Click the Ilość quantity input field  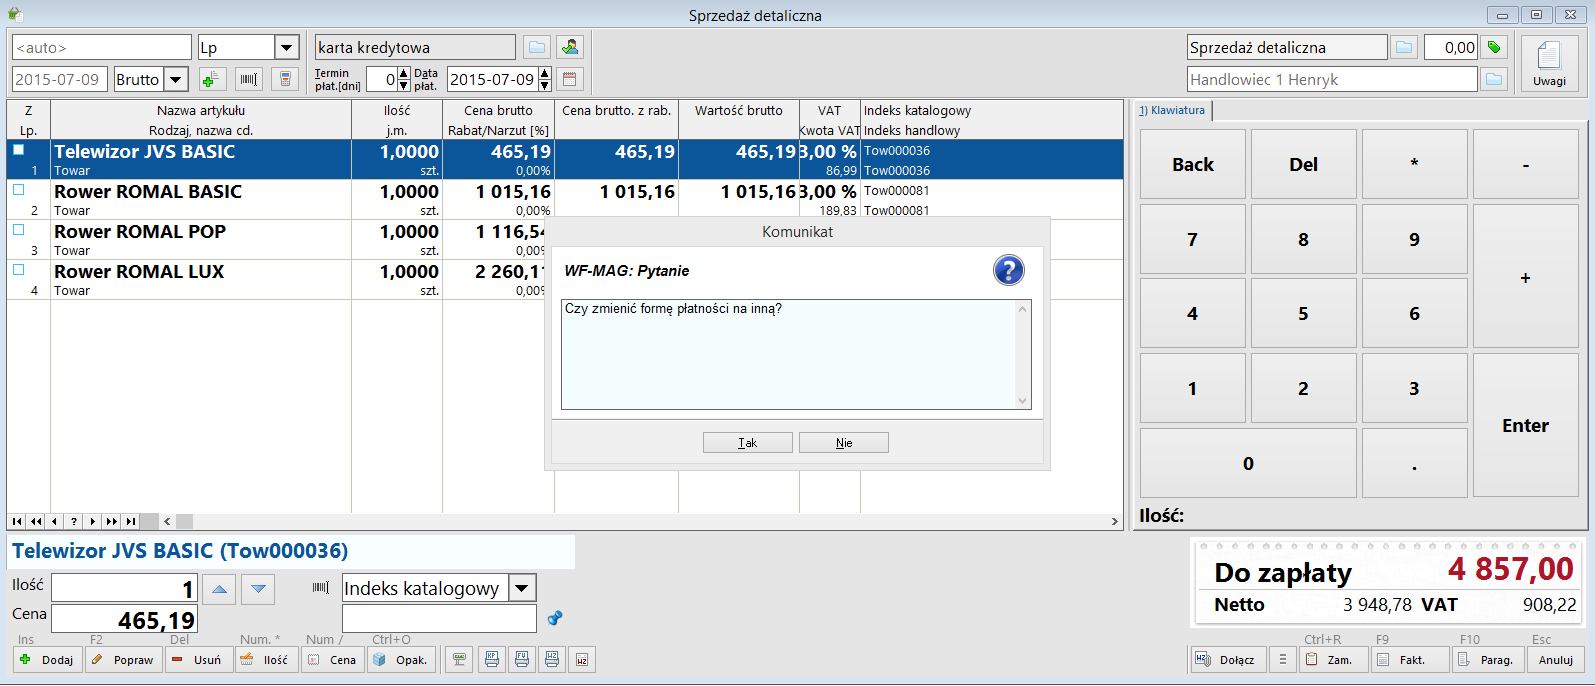click(124, 588)
